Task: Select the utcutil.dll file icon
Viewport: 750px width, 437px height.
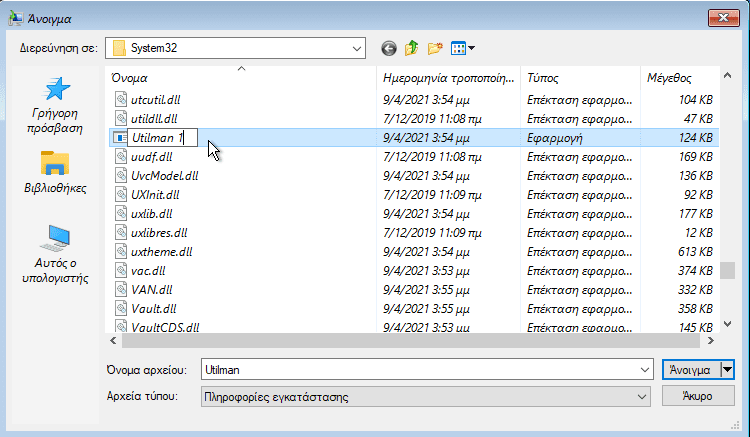Action: pos(119,100)
